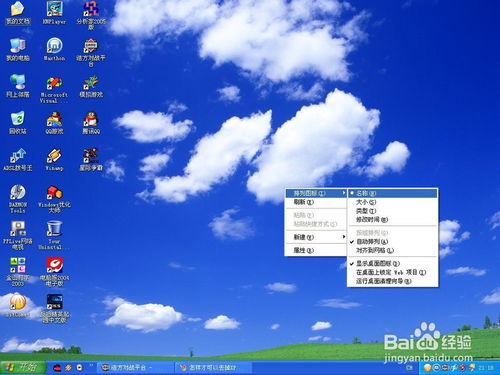The image size is (500, 375).
Task: Launch the Maxthon browser shortcut
Action: [x=54, y=49]
